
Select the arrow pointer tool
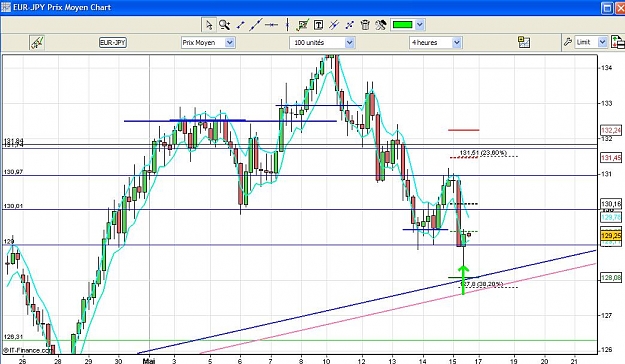(208, 25)
